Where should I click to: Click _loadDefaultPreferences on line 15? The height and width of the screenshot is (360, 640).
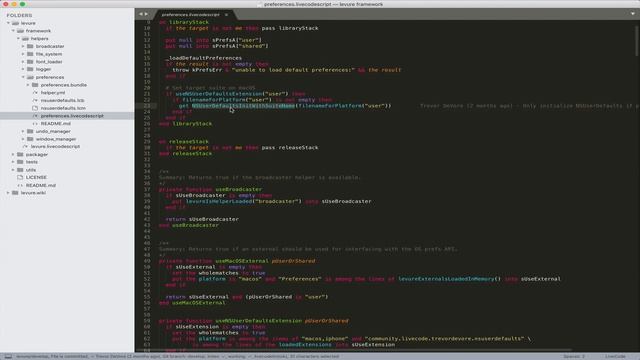pyautogui.click(x=204, y=58)
